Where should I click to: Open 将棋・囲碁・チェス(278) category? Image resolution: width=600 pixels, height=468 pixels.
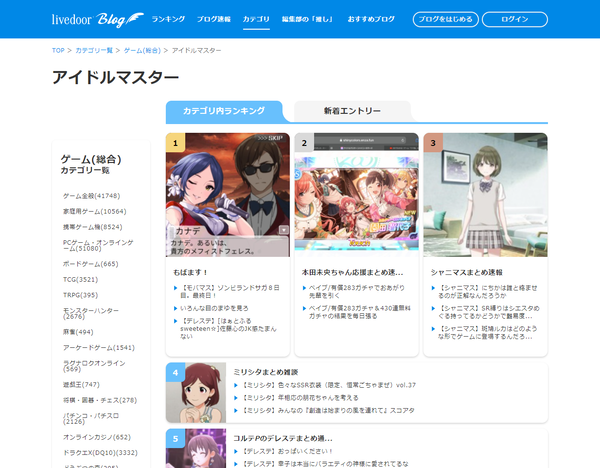pyautogui.click(x=100, y=400)
